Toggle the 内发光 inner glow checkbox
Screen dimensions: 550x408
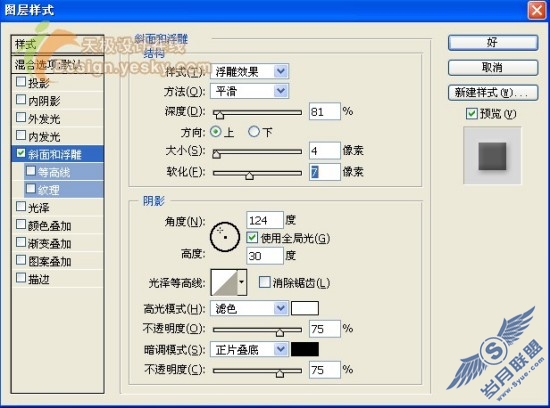21,135
